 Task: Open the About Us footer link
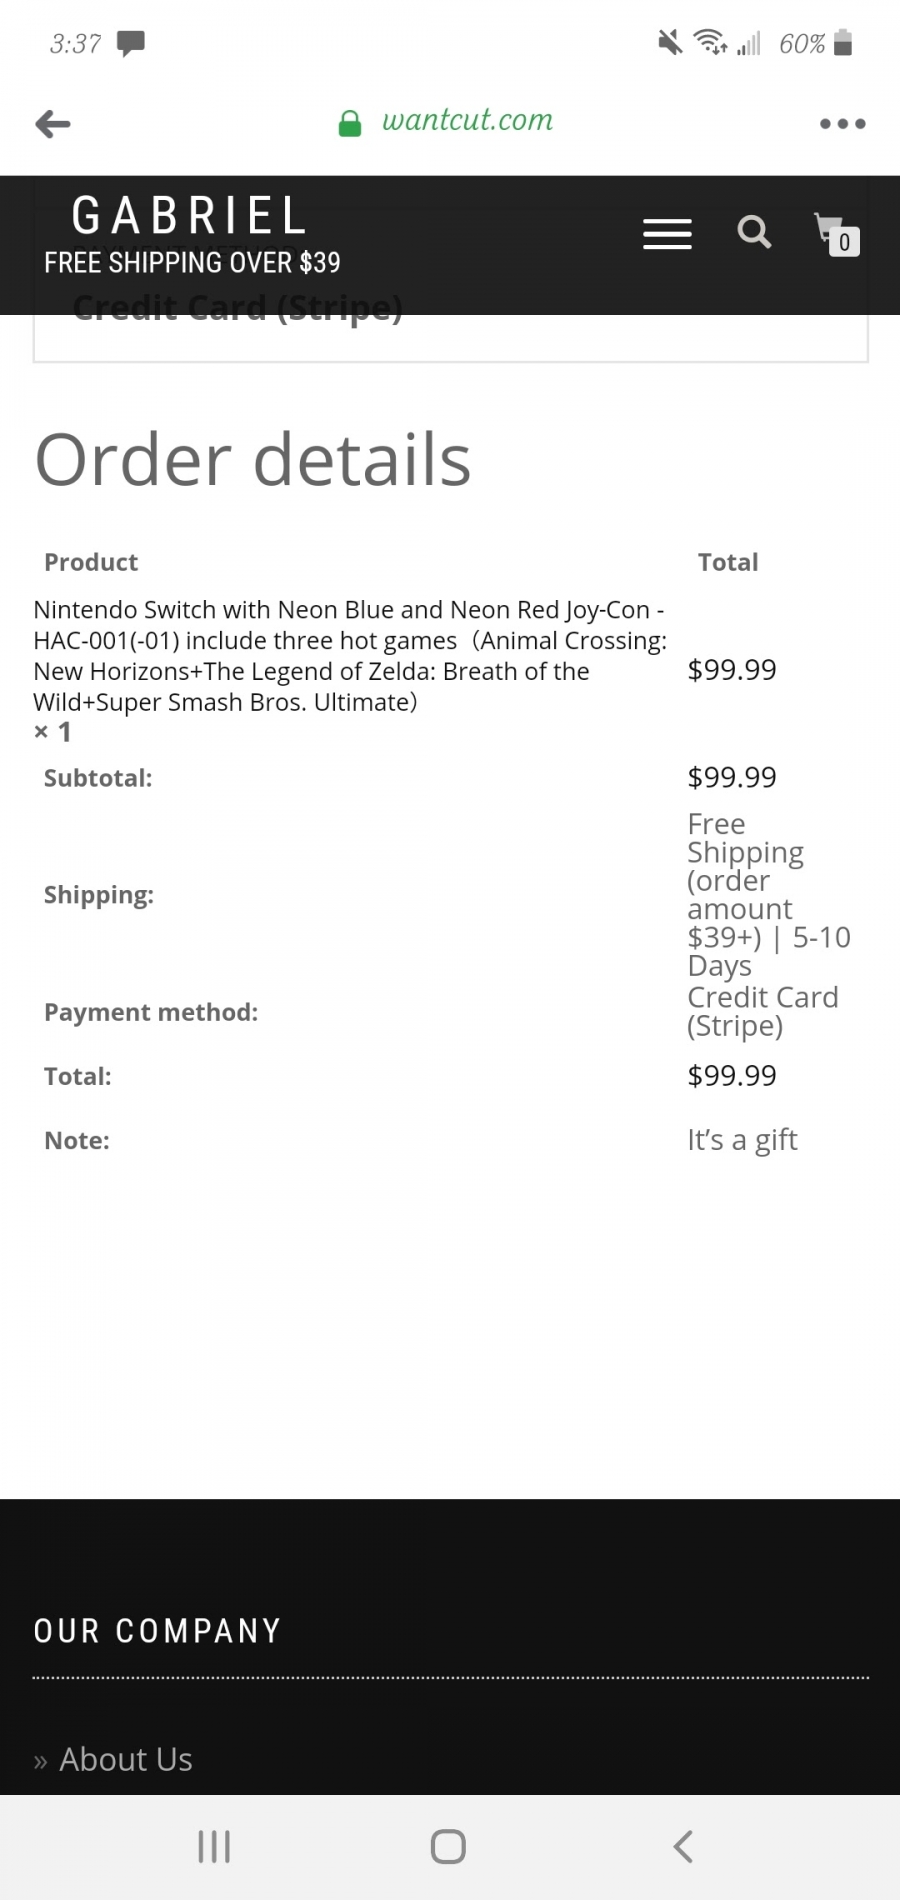click(x=126, y=1759)
